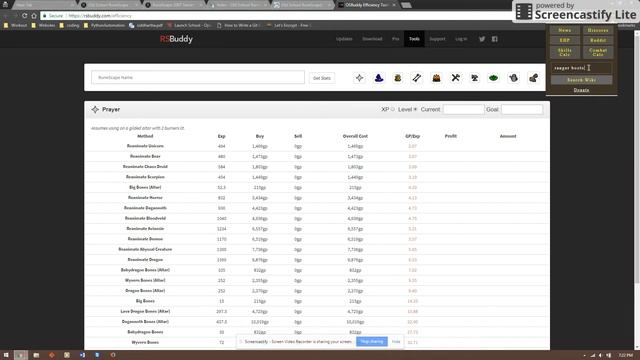Open the Workout bookmarks folder
The width and height of the screenshot is (640, 360).
pos(15,25)
